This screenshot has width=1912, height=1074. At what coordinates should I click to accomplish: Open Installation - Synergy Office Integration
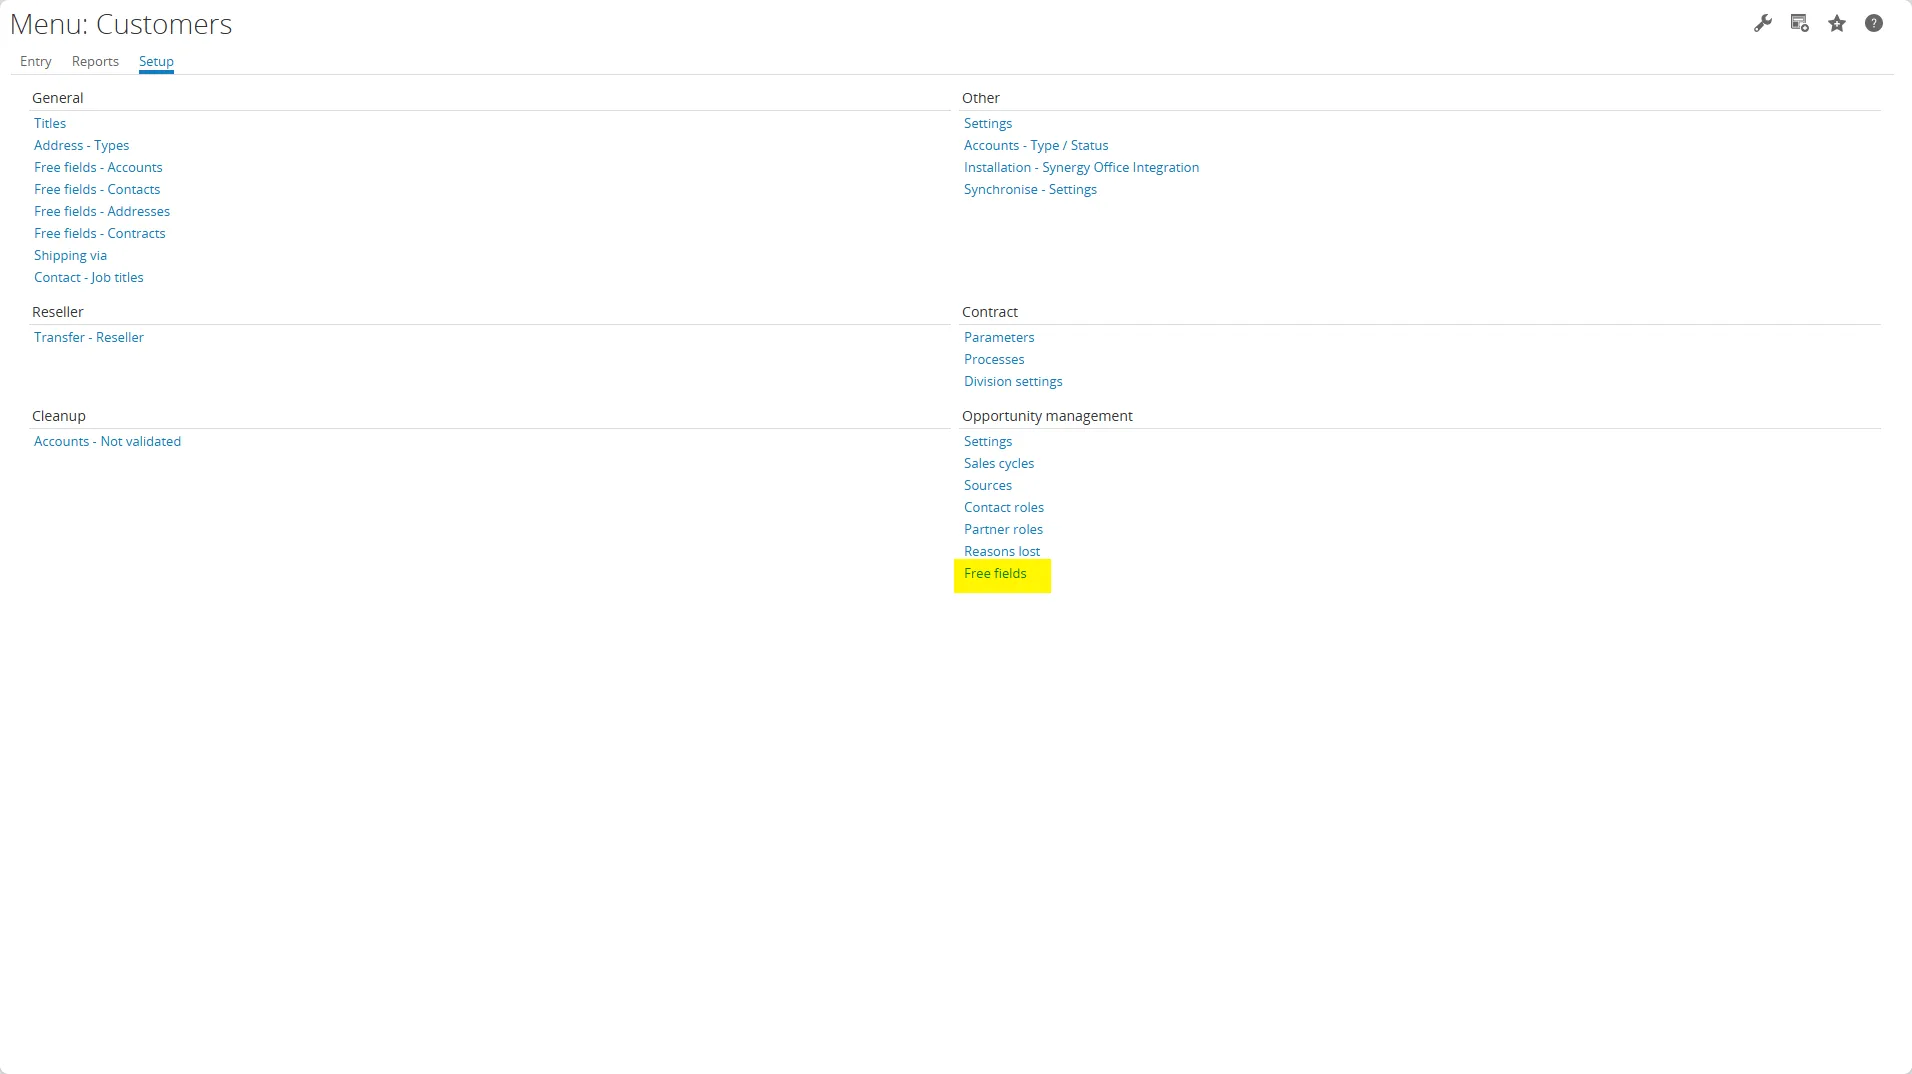coord(1081,167)
